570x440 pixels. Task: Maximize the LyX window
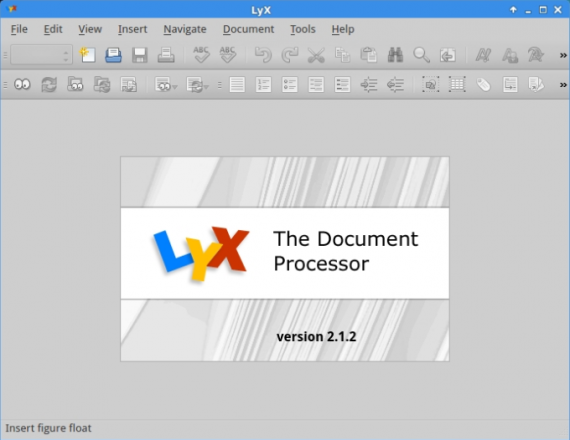pyautogui.click(x=543, y=10)
